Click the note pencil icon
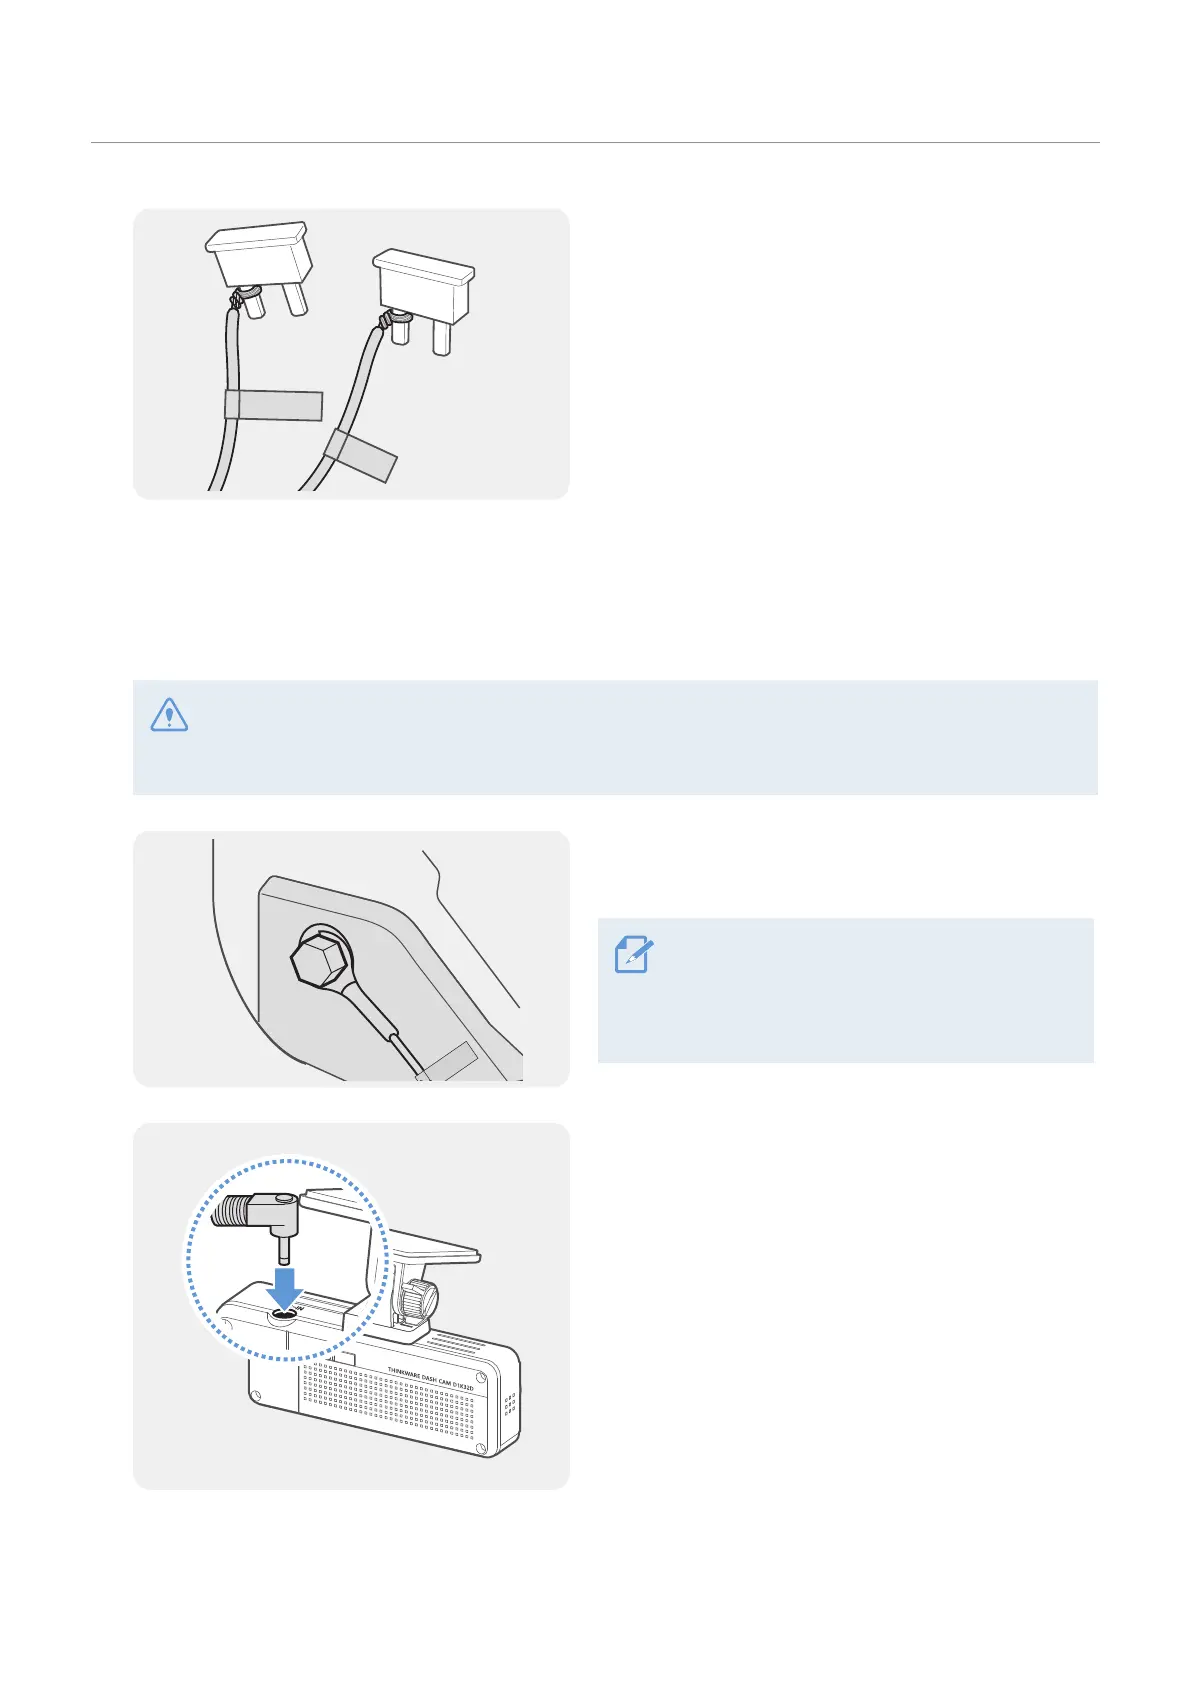The height and width of the screenshot is (1684, 1191). (x=633, y=956)
